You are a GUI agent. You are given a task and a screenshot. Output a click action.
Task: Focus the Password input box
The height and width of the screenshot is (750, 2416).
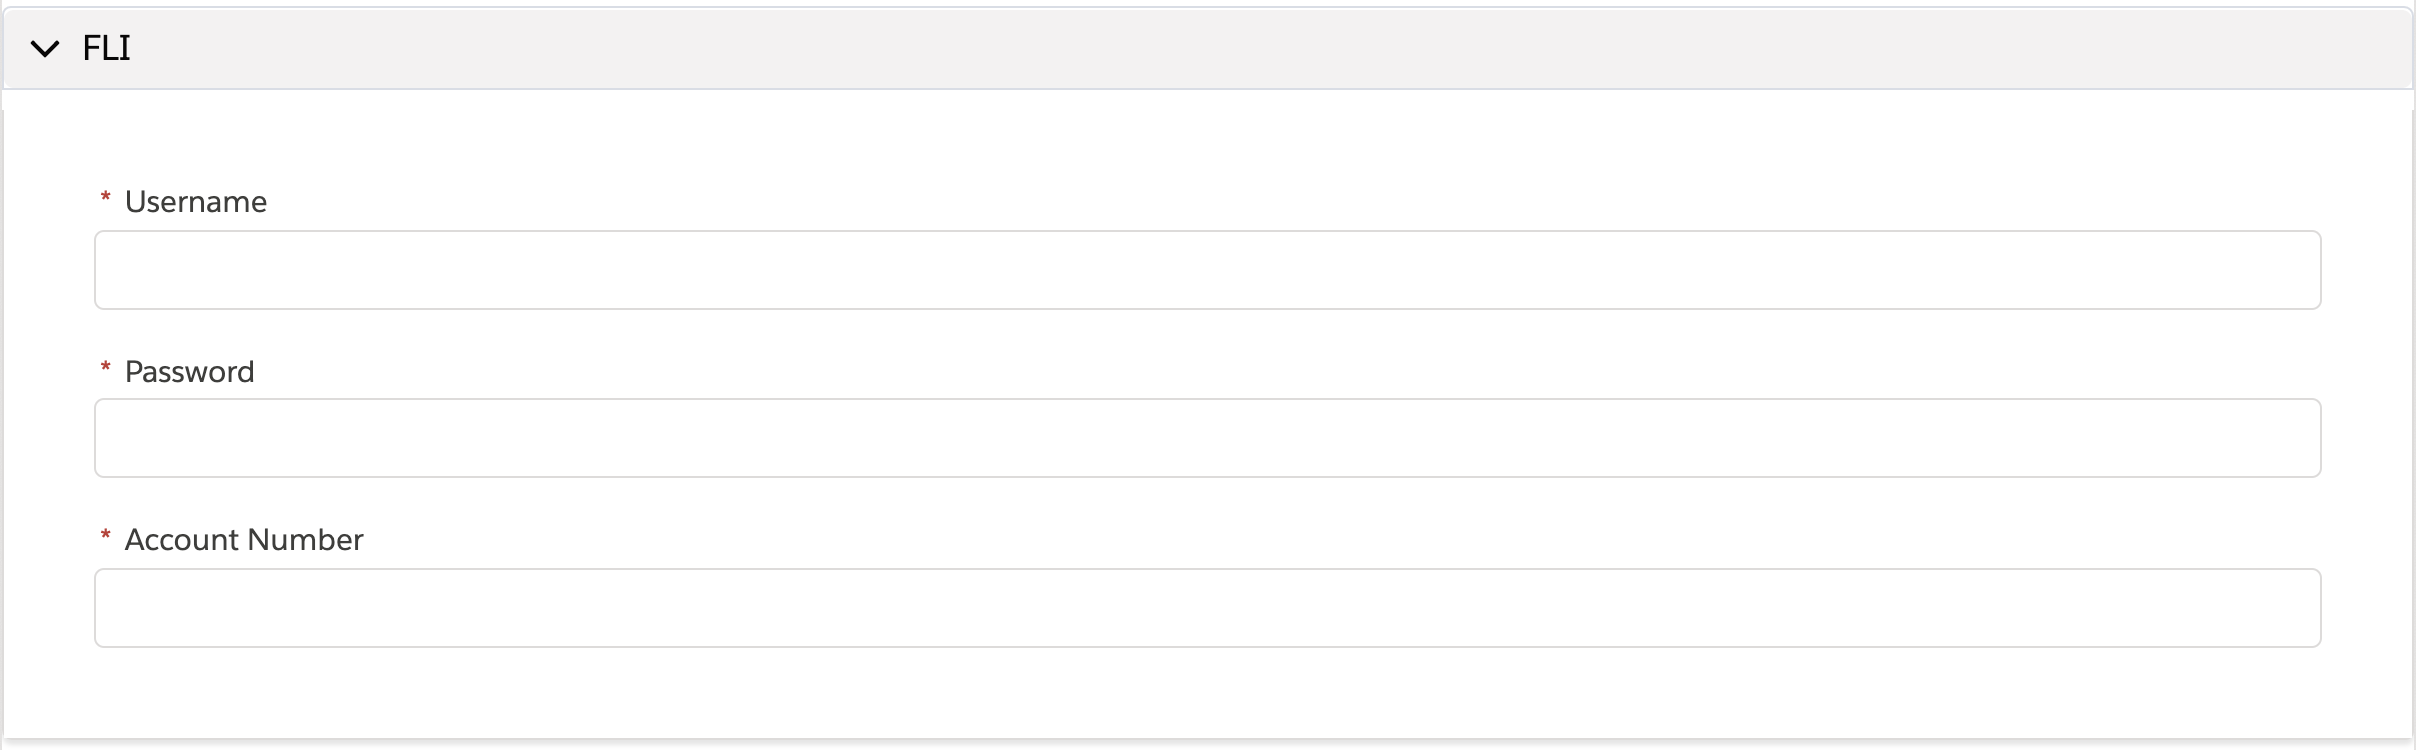(x=1207, y=438)
